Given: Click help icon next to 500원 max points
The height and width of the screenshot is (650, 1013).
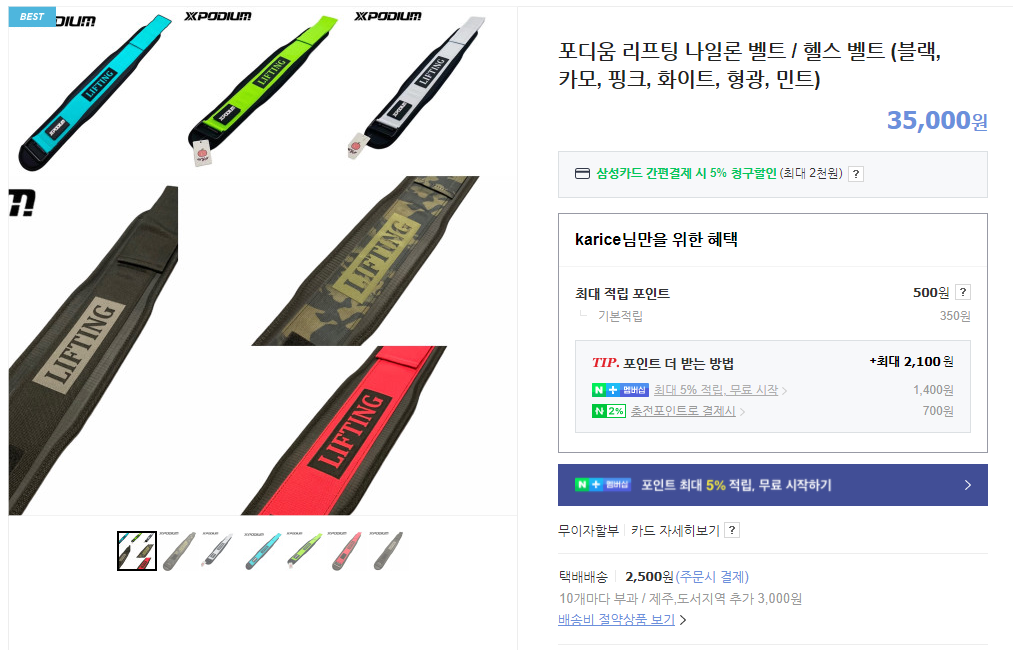Looking at the screenshot, I should [962, 292].
